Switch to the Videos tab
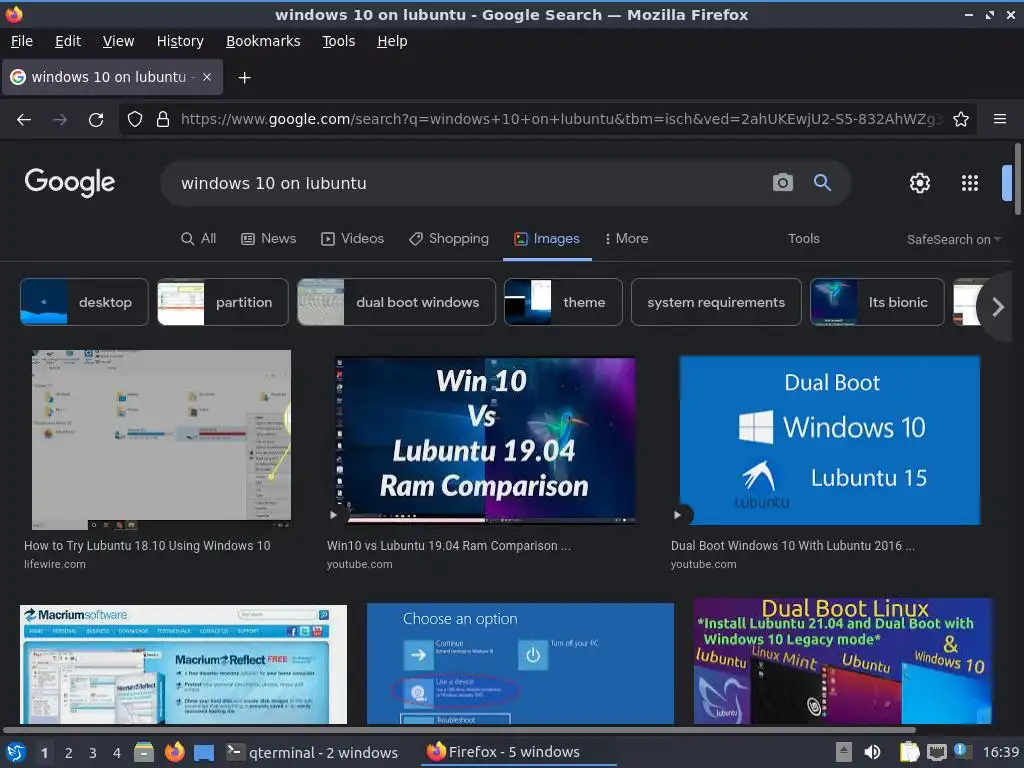The image size is (1024, 768). coord(352,238)
